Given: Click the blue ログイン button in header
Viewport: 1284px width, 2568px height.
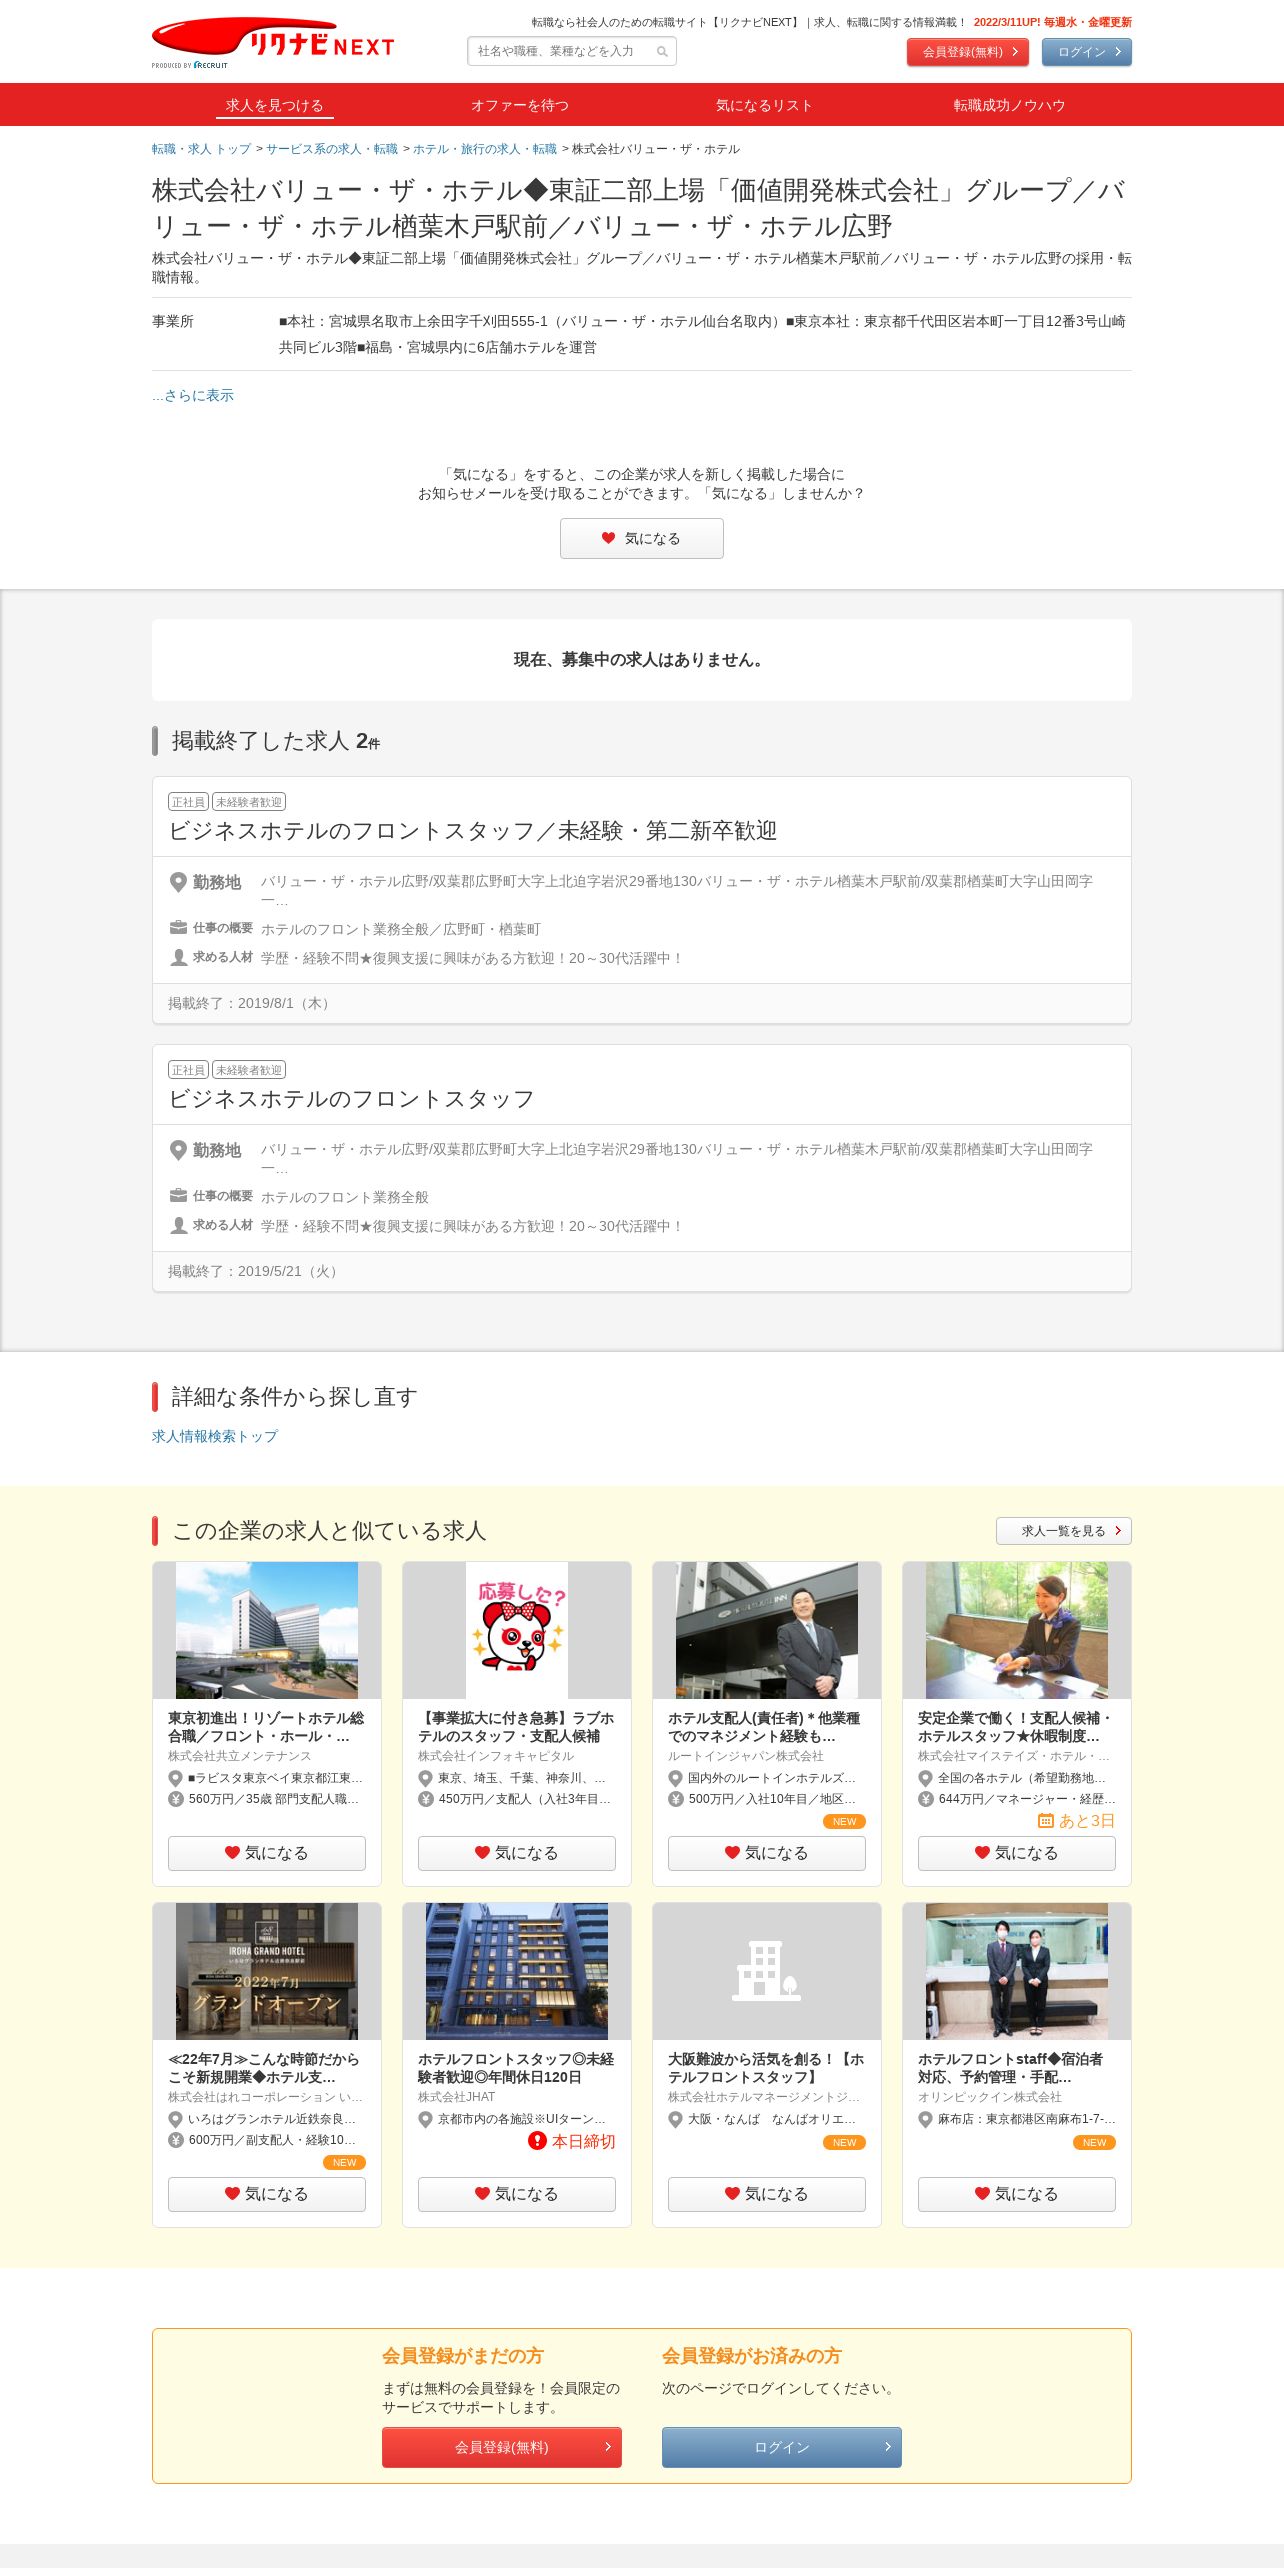Looking at the screenshot, I should coord(1087,52).
